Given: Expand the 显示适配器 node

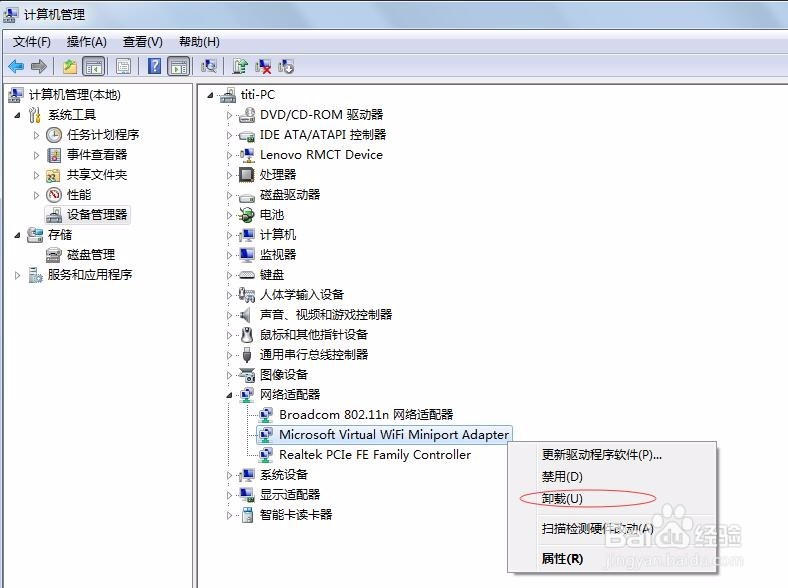Looking at the screenshot, I should 229,495.
